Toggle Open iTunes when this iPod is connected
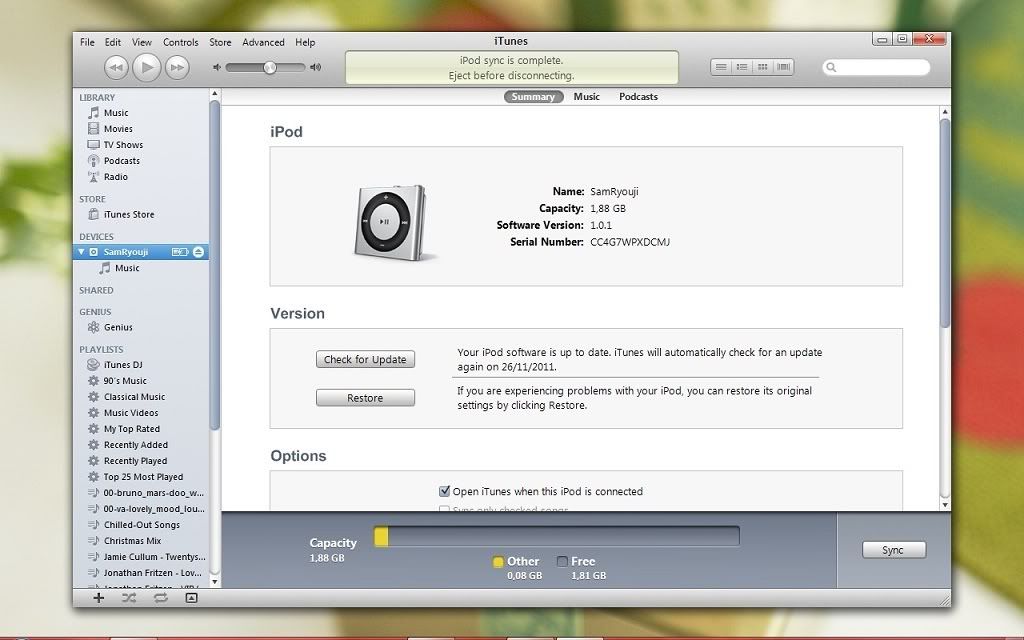Image resolution: width=1024 pixels, height=640 pixels. pyautogui.click(x=445, y=491)
